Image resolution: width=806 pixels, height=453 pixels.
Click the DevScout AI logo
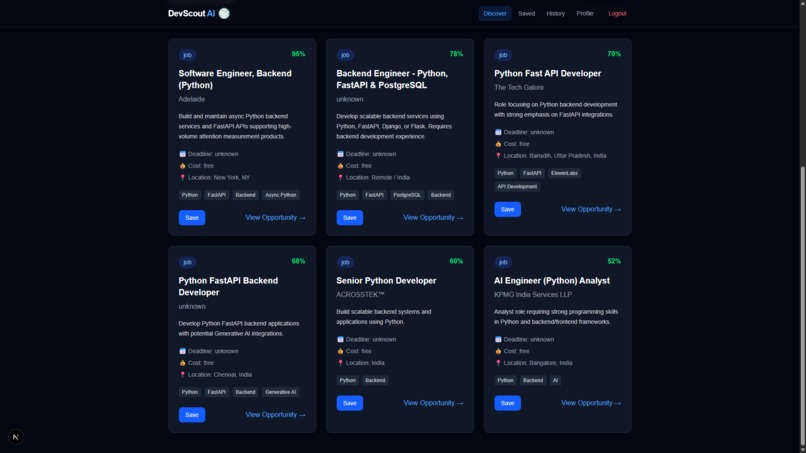click(x=191, y=13)
